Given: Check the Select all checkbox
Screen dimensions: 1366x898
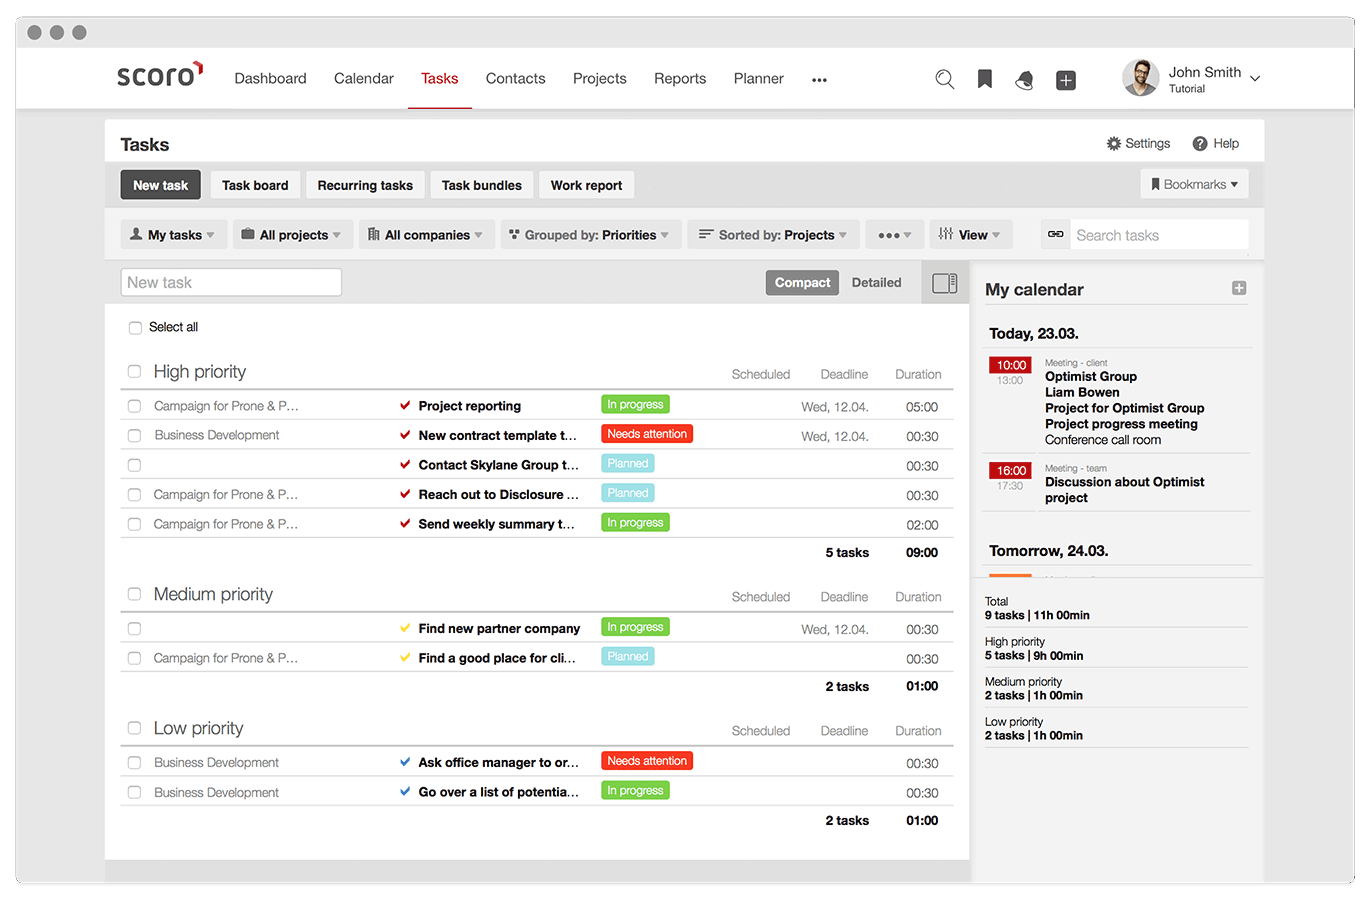Looking at the screenshot, I should (x=135, y=327).
